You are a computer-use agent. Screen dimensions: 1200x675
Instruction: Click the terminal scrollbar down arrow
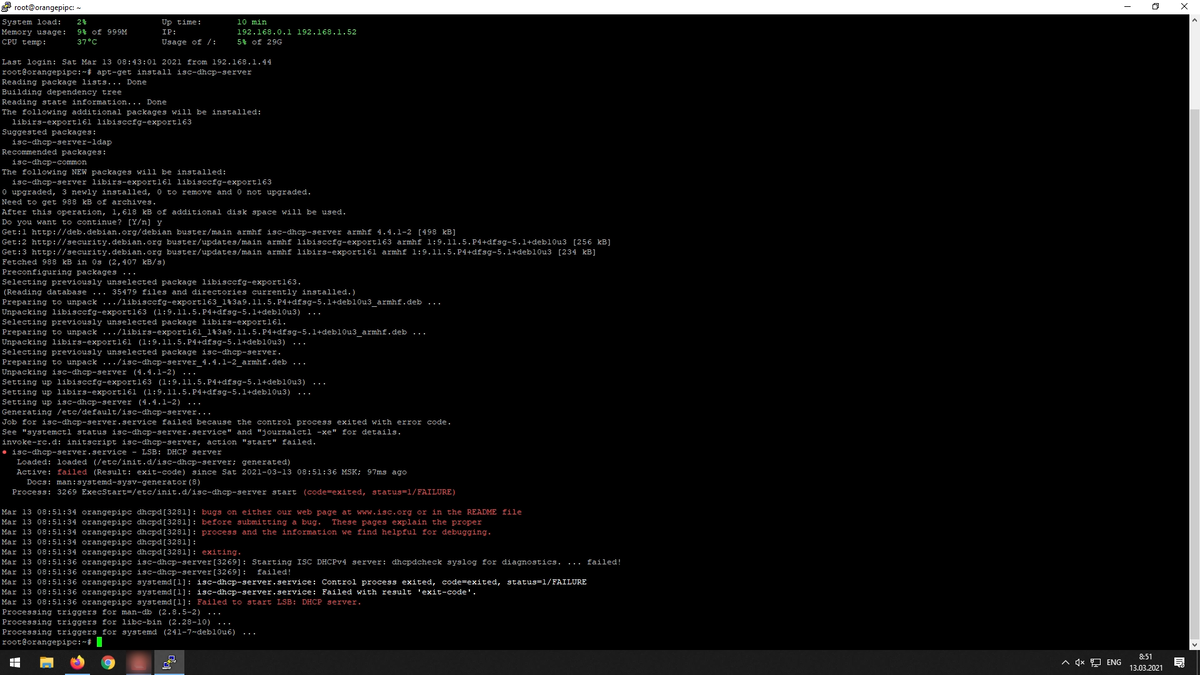click(x=1194, y=644)
